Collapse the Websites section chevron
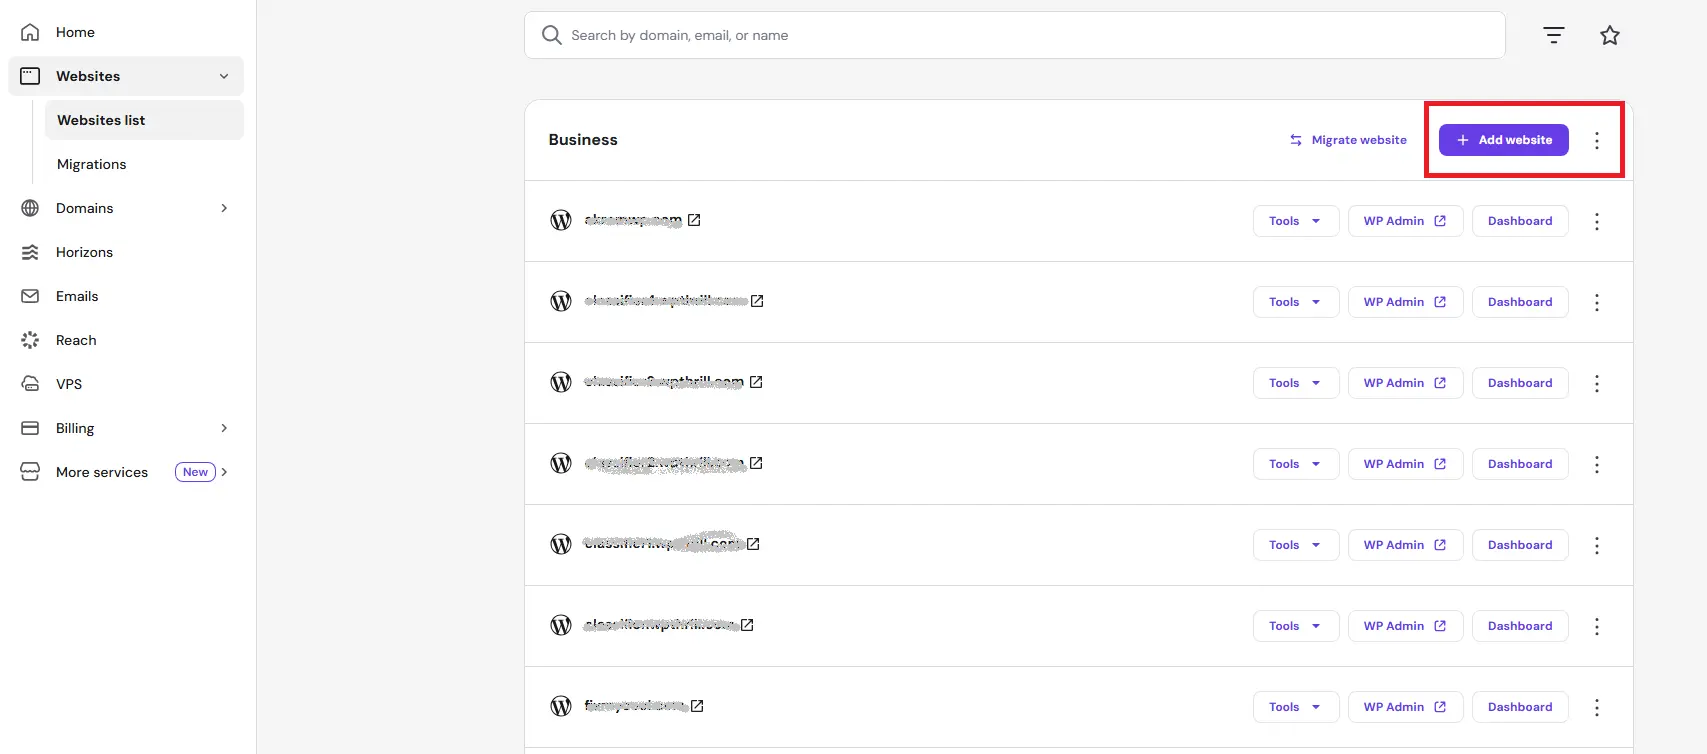The height and width of the screenshot is (754, 1707). 224,76
